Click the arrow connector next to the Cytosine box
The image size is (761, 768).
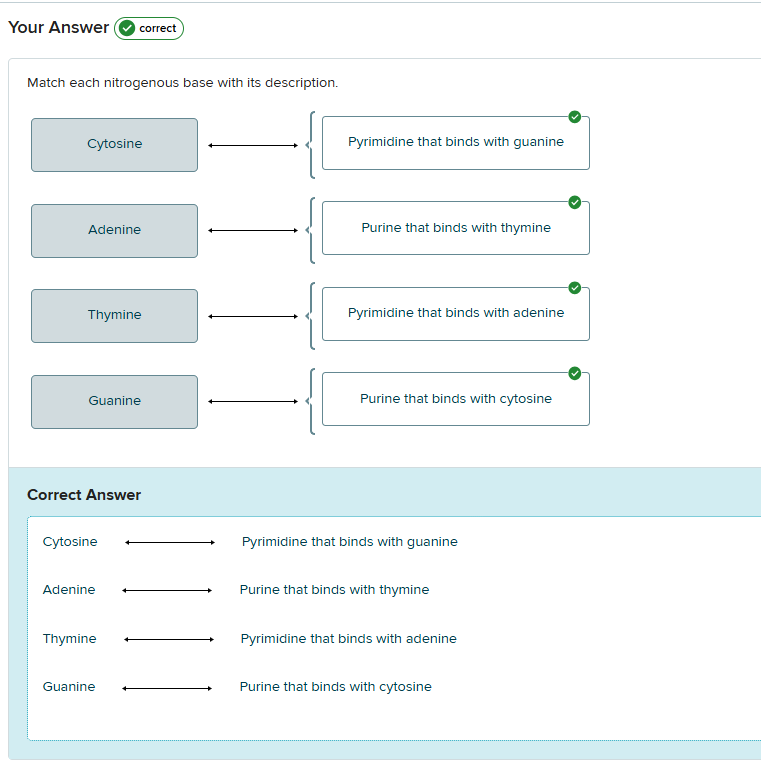(253, 145)
